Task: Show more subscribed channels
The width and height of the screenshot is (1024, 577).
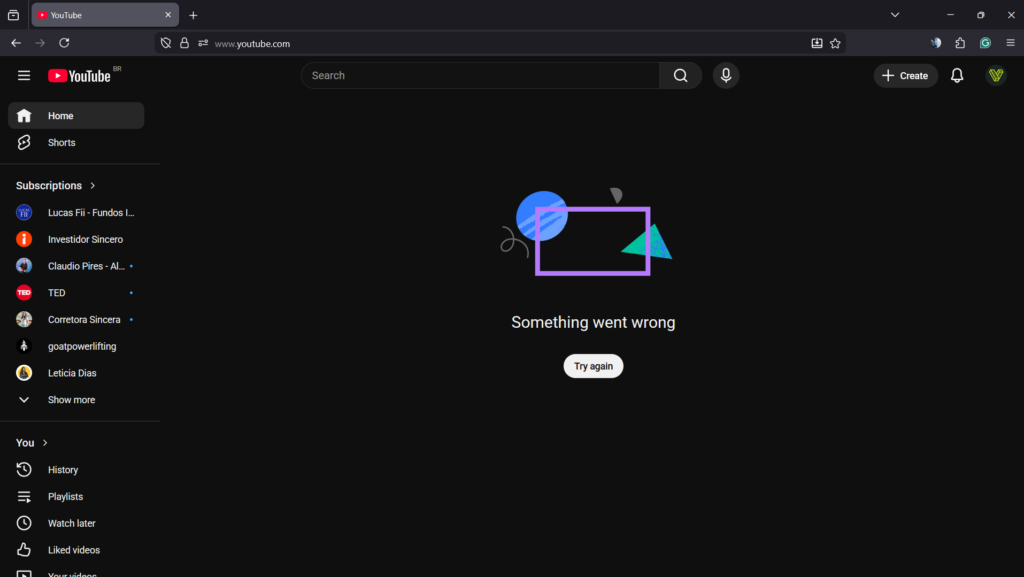Action: [71, 399]
